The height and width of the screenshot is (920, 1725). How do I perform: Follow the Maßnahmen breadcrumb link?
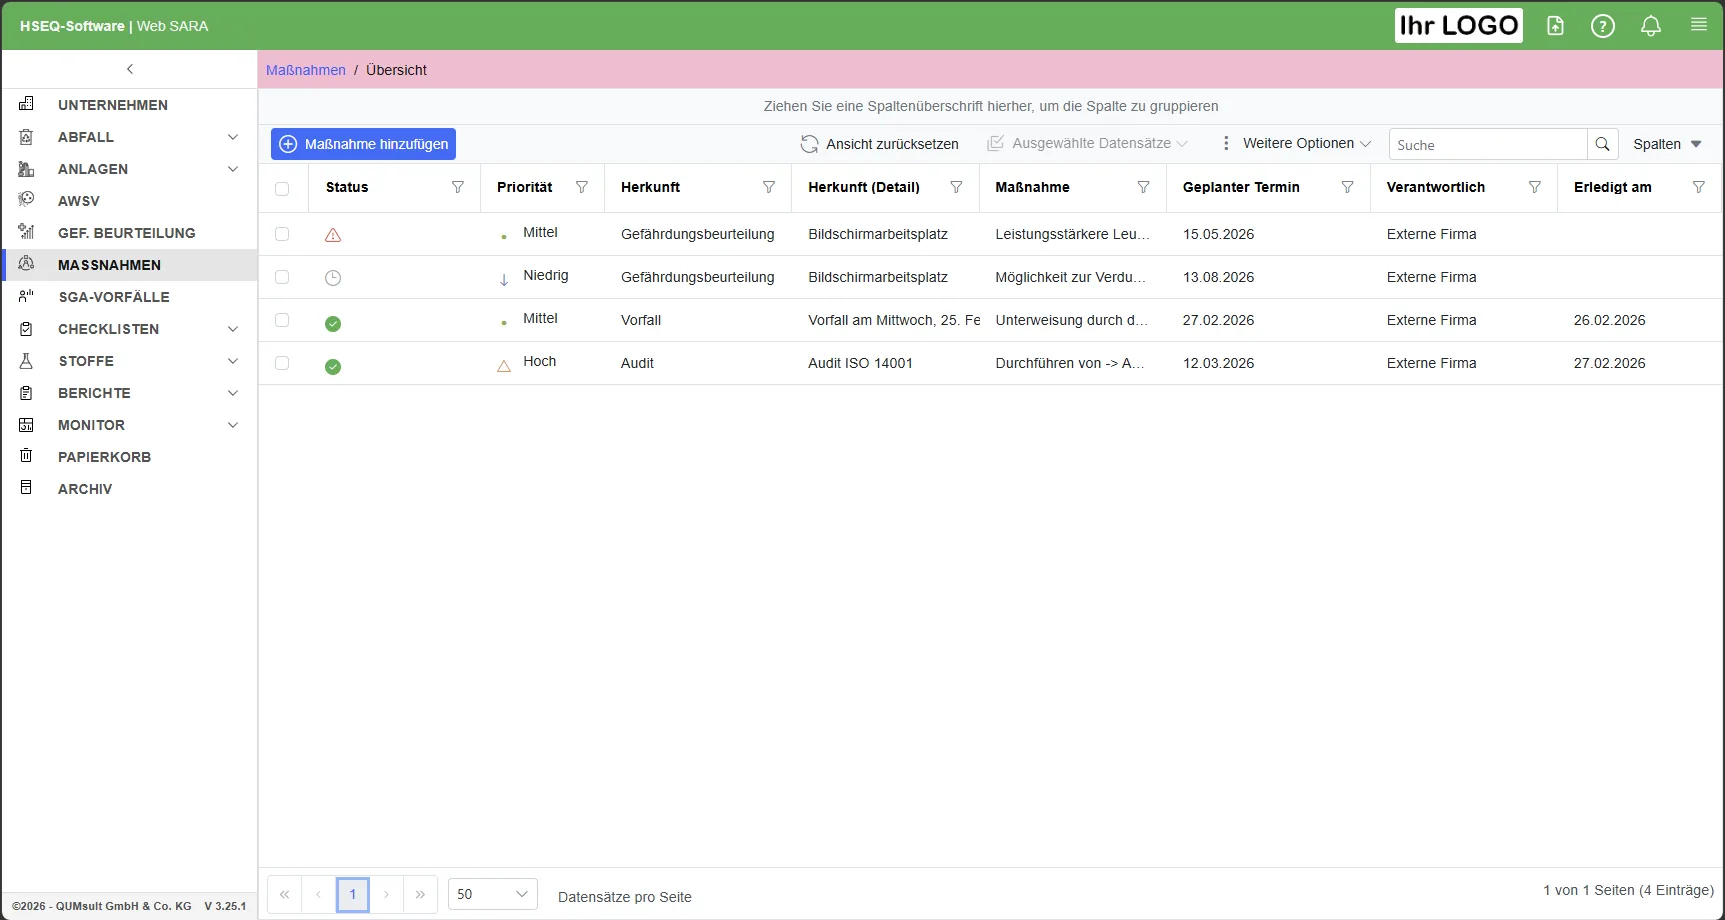point(306,70)
